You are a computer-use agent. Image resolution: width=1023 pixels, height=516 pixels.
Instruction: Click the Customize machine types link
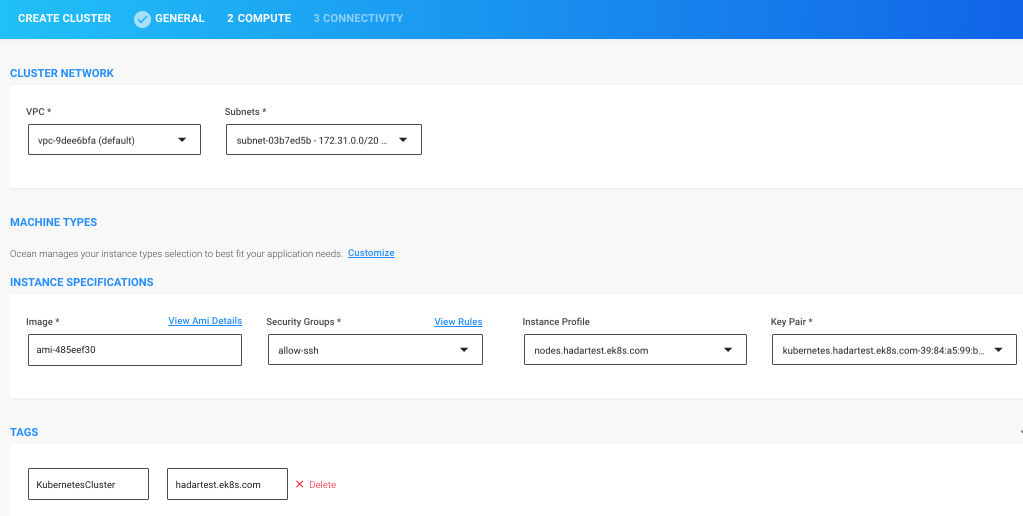click(x=371, y=253)
